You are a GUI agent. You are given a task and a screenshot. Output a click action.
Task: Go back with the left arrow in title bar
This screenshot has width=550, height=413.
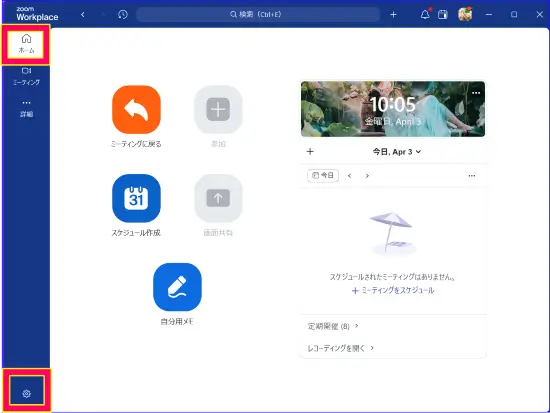(x=83, y=14)
